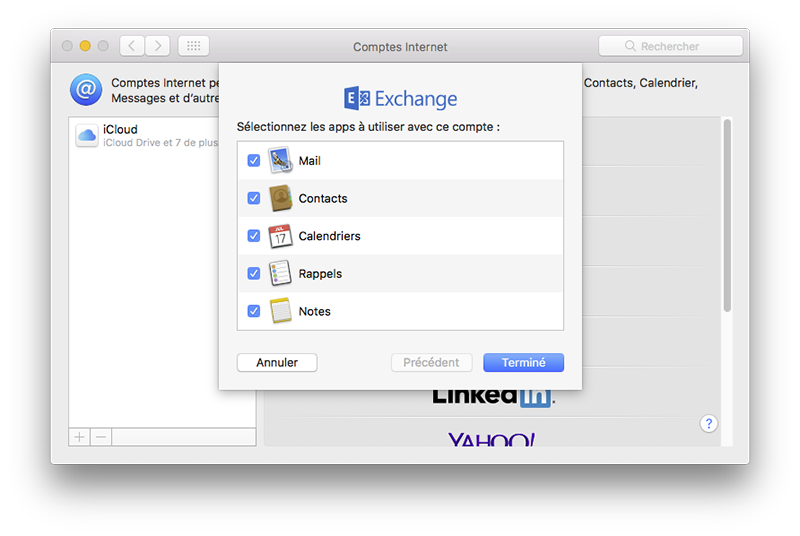Deselect the Notes checkbox
The height and width of the screenshot is (536, 800).
(x=254, y=311)
